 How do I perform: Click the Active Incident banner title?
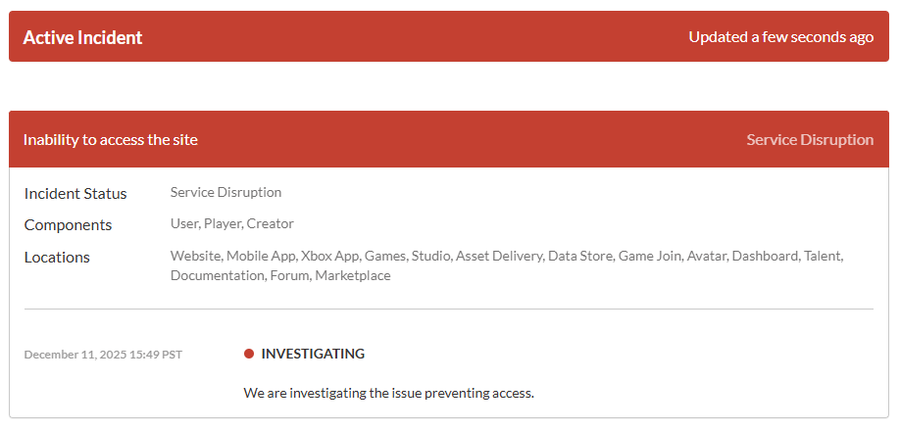[x=83, y=37]
